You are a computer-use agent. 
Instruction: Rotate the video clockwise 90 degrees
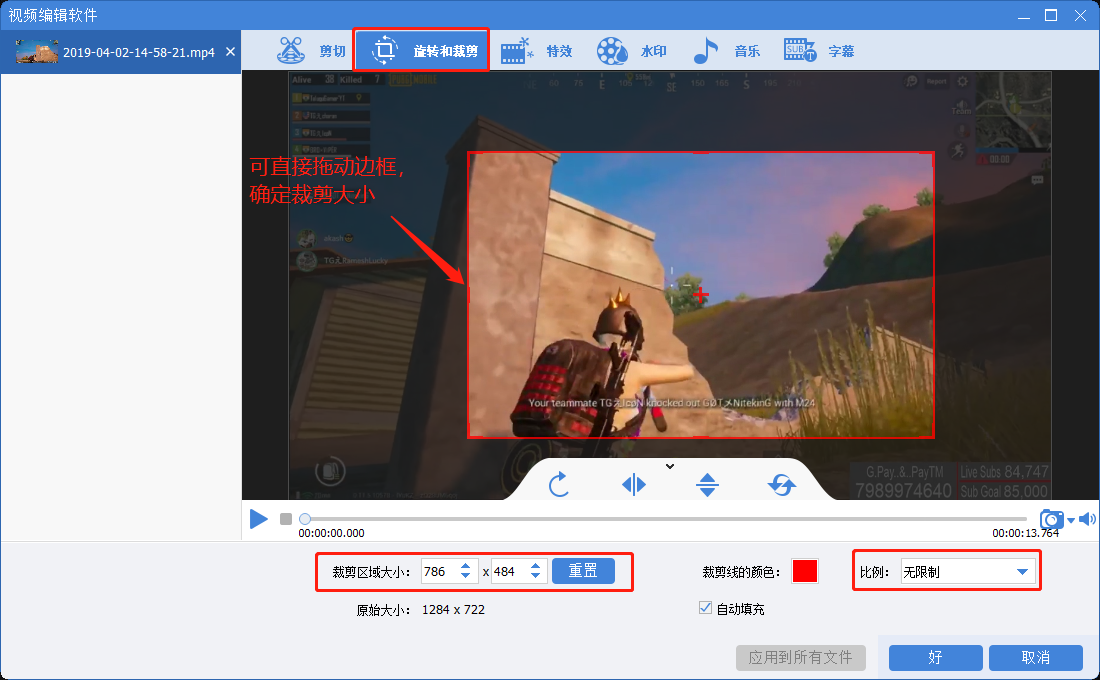click(x=558, y=484)
